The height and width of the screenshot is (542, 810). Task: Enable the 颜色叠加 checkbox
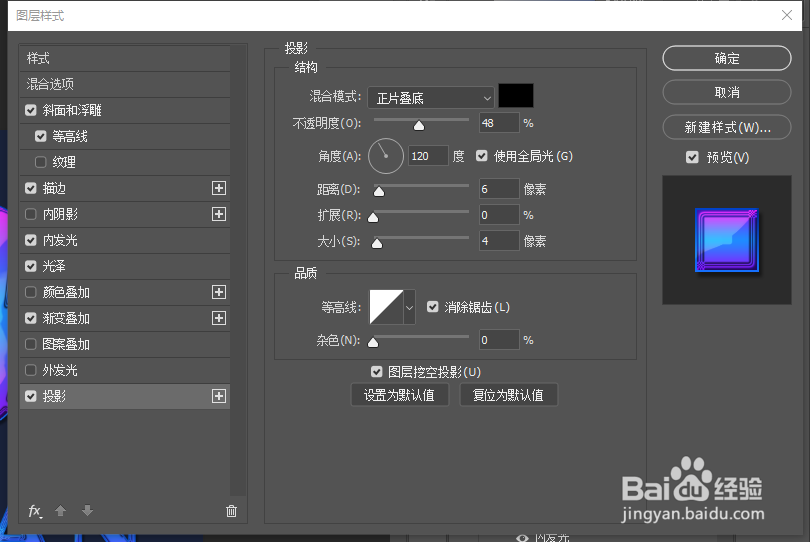point(31,292)
